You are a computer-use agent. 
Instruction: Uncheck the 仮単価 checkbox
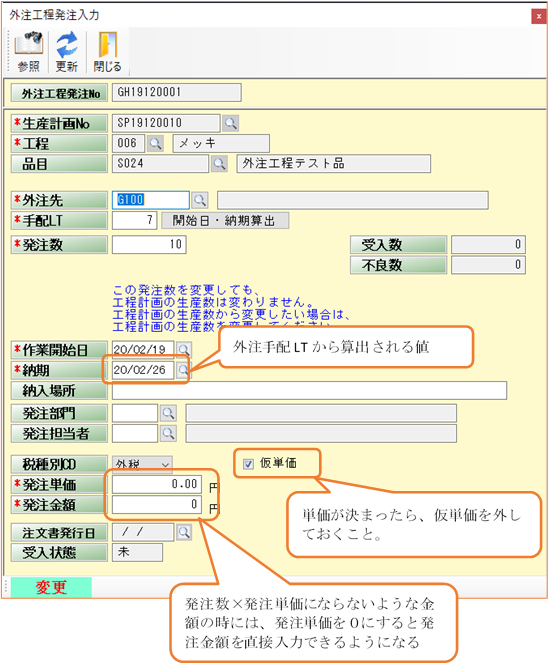pyautogui.click(x=249, y=464)
